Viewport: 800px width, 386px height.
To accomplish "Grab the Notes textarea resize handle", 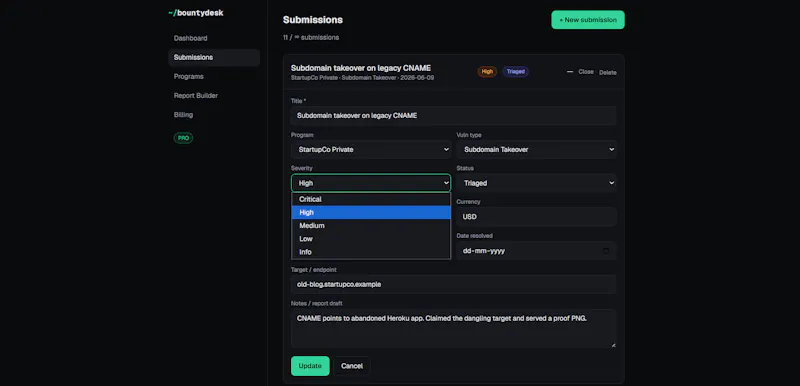I will [613, 345].
